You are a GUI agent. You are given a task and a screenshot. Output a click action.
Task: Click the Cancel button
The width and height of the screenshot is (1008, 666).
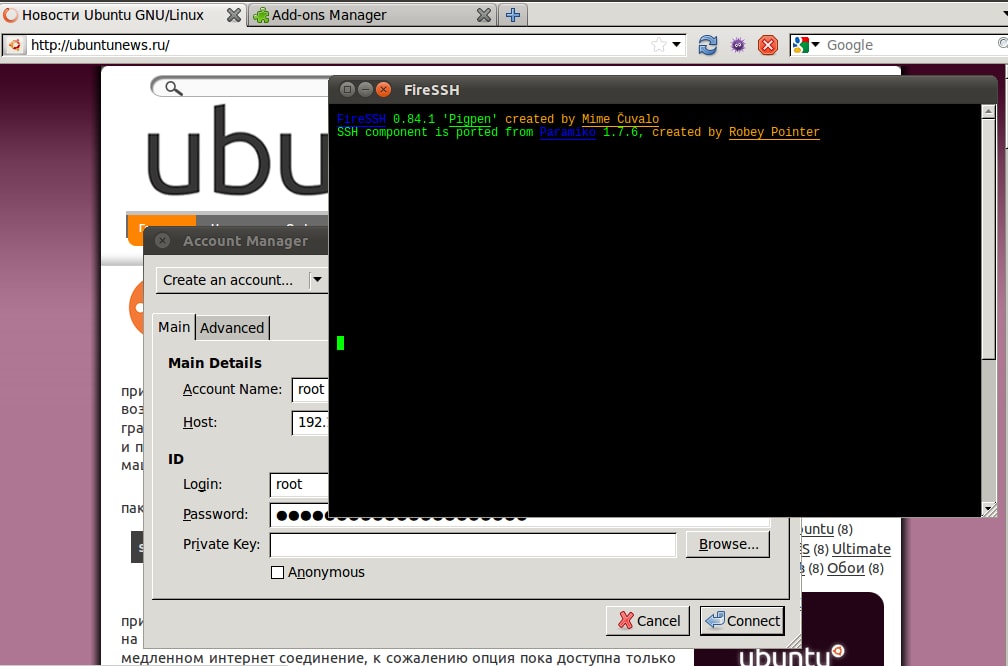coord(648,620)
